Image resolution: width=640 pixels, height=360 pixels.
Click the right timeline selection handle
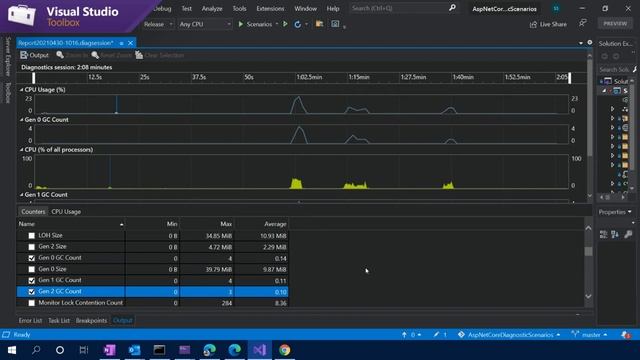[x=569, y=78]
